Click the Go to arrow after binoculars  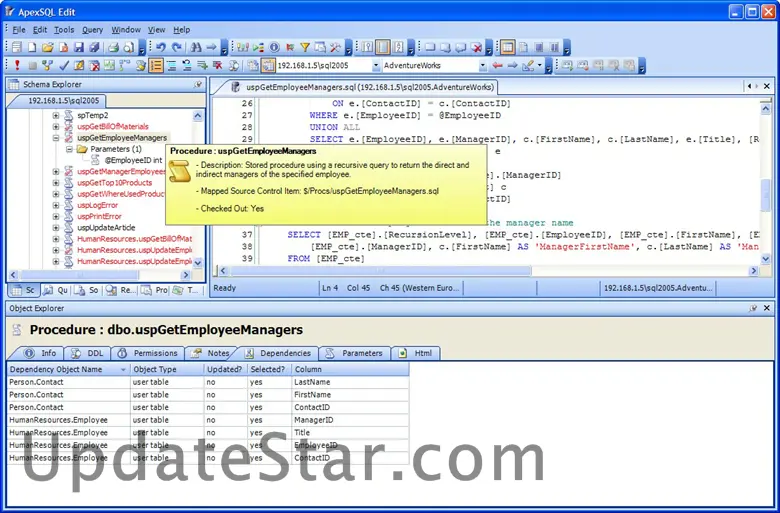pyautogui.click(x=211, y=48)
